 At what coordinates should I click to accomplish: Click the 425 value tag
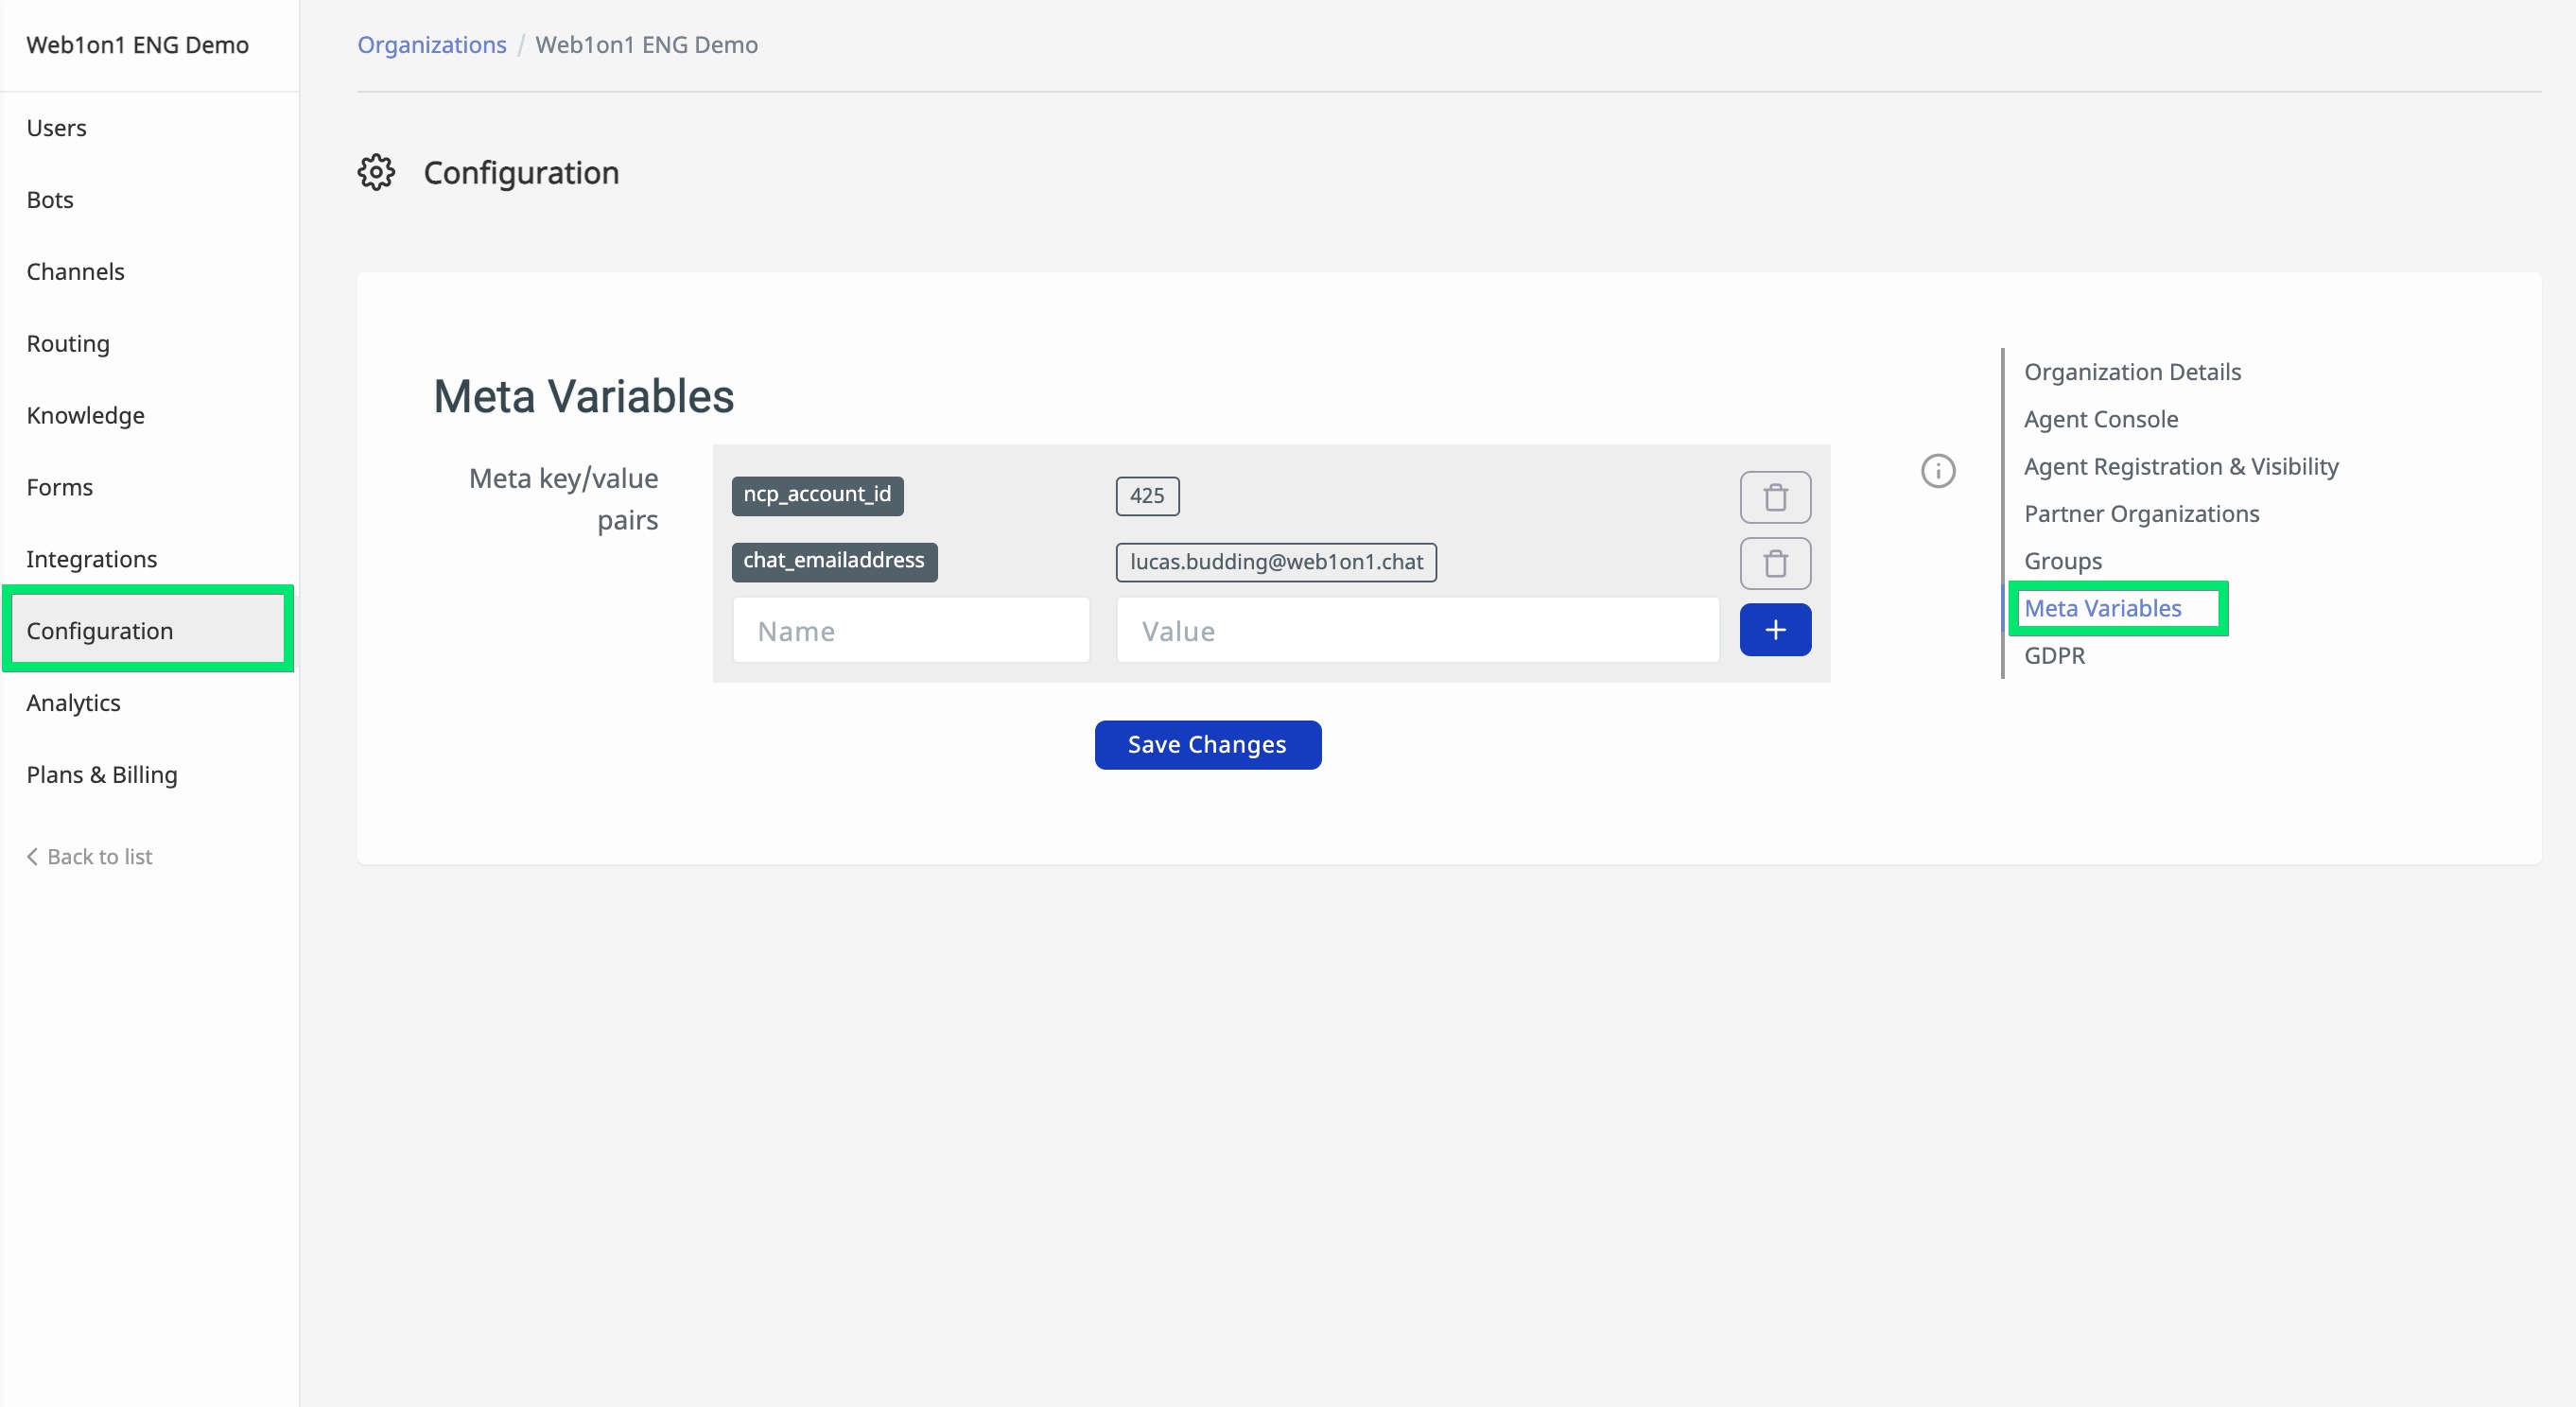(x=1147, y=496)
